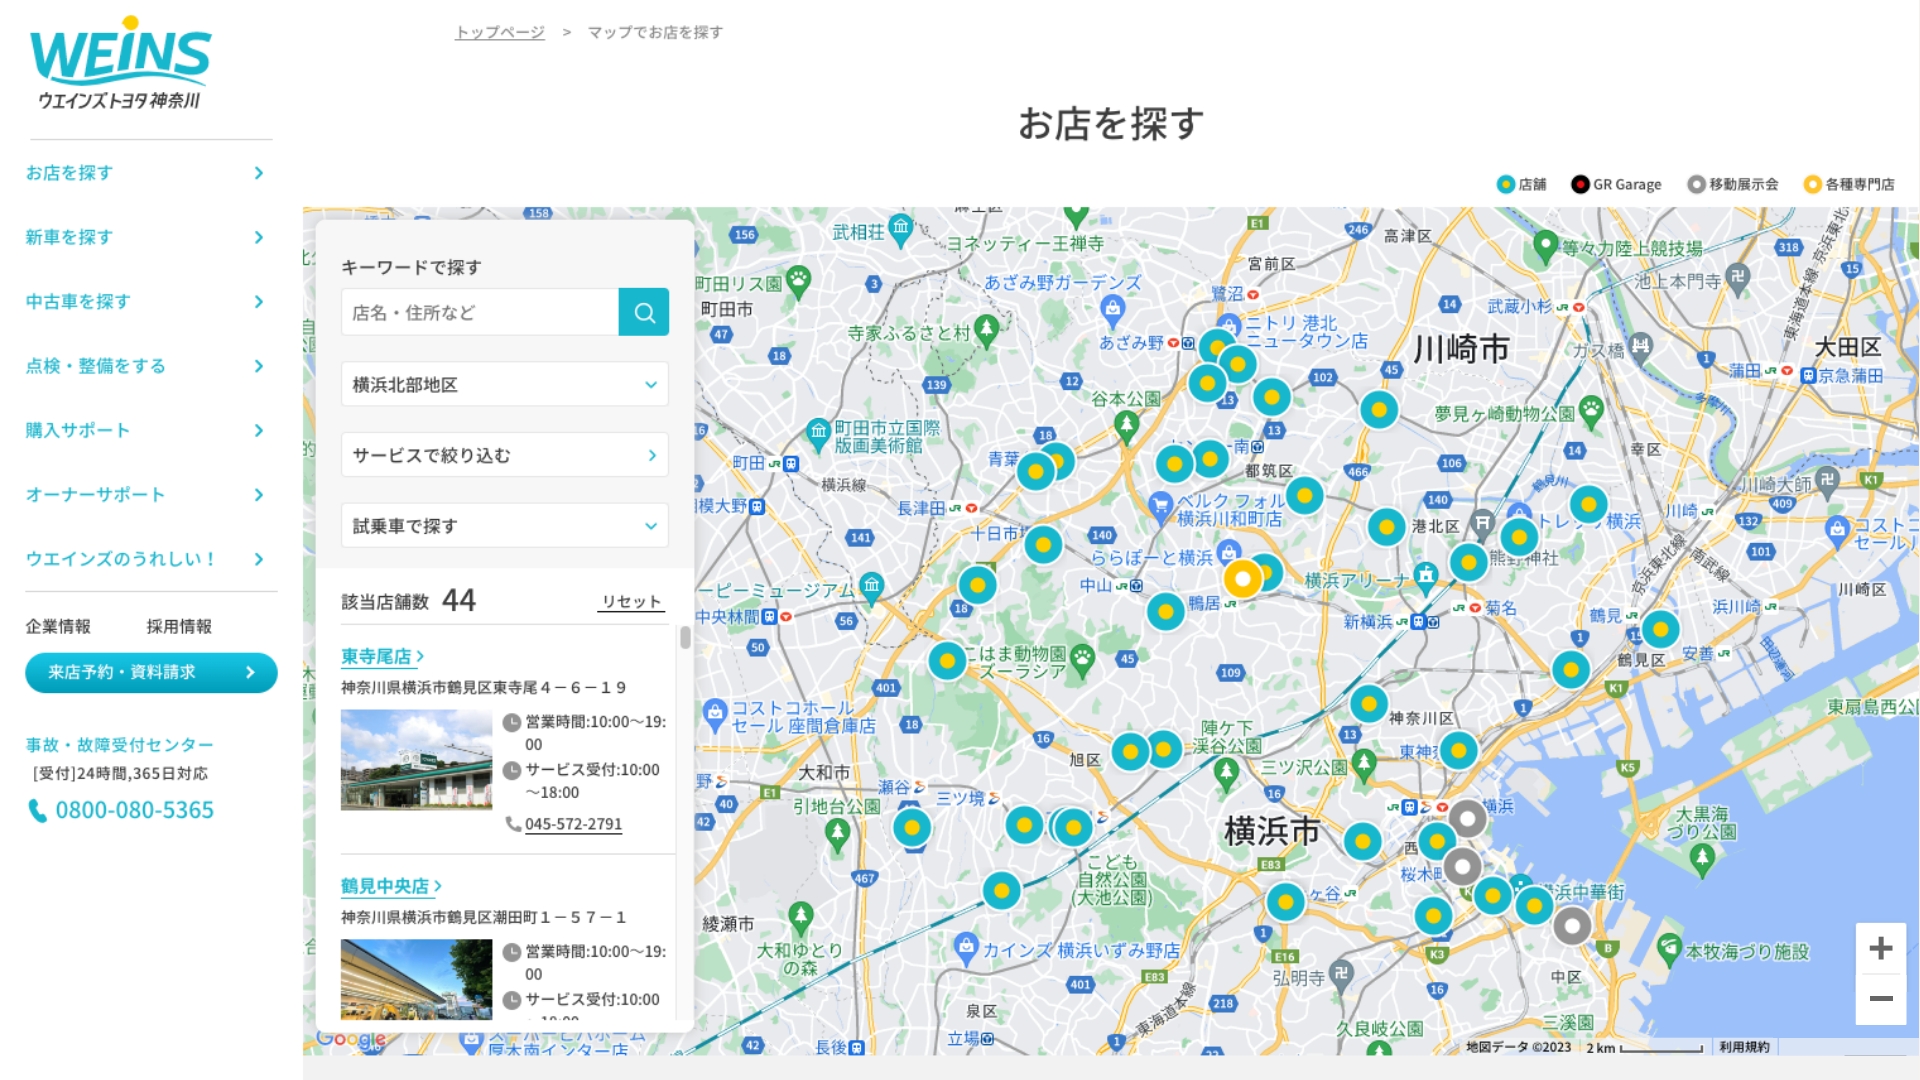The height and width of the screenshot is (1080, 1920).
Task: Click the WEINS Toyota Kanagawa logo
Action: click(x=120, y=62)
